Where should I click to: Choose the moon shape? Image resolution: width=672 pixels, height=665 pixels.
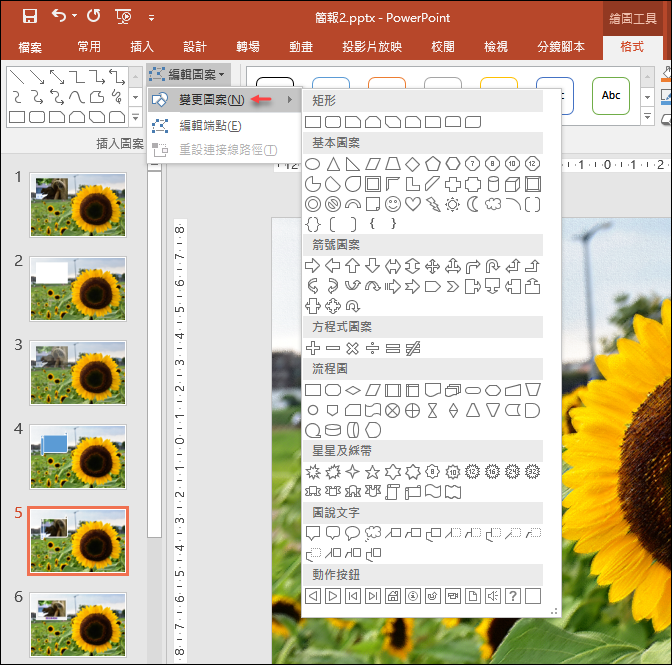coord(473,204)
